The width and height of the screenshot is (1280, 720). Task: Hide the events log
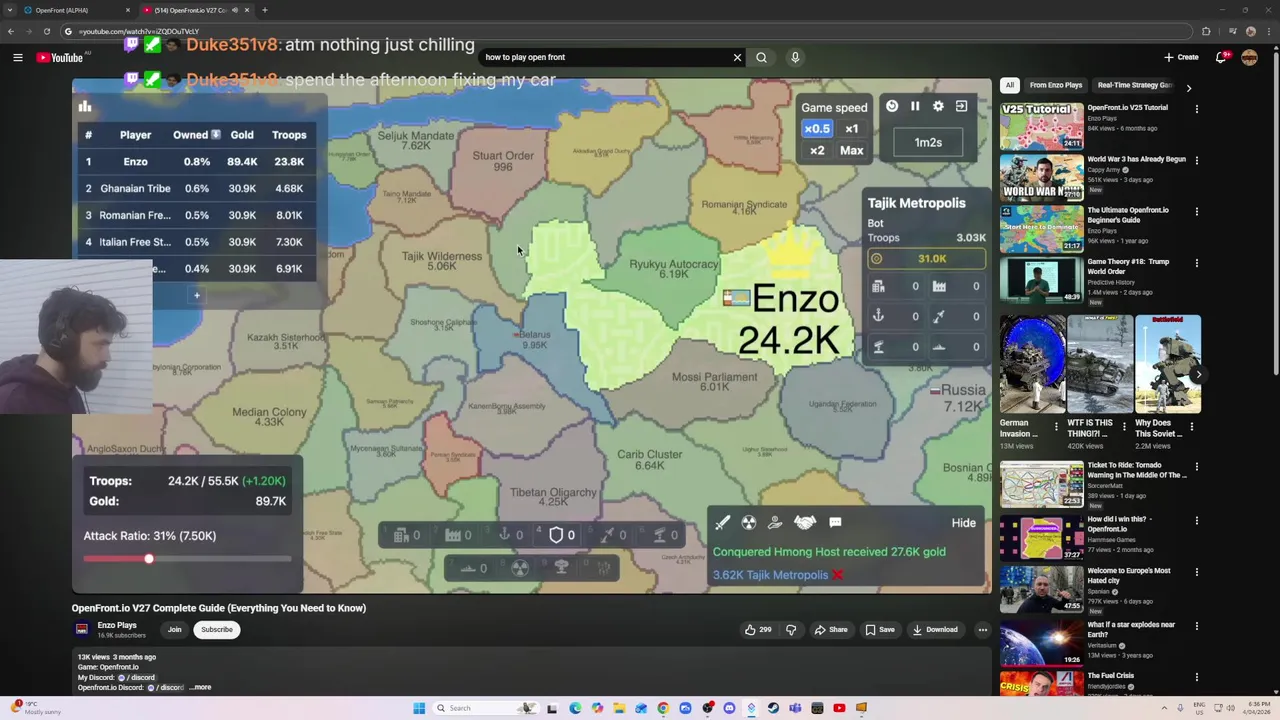(963, 523)
